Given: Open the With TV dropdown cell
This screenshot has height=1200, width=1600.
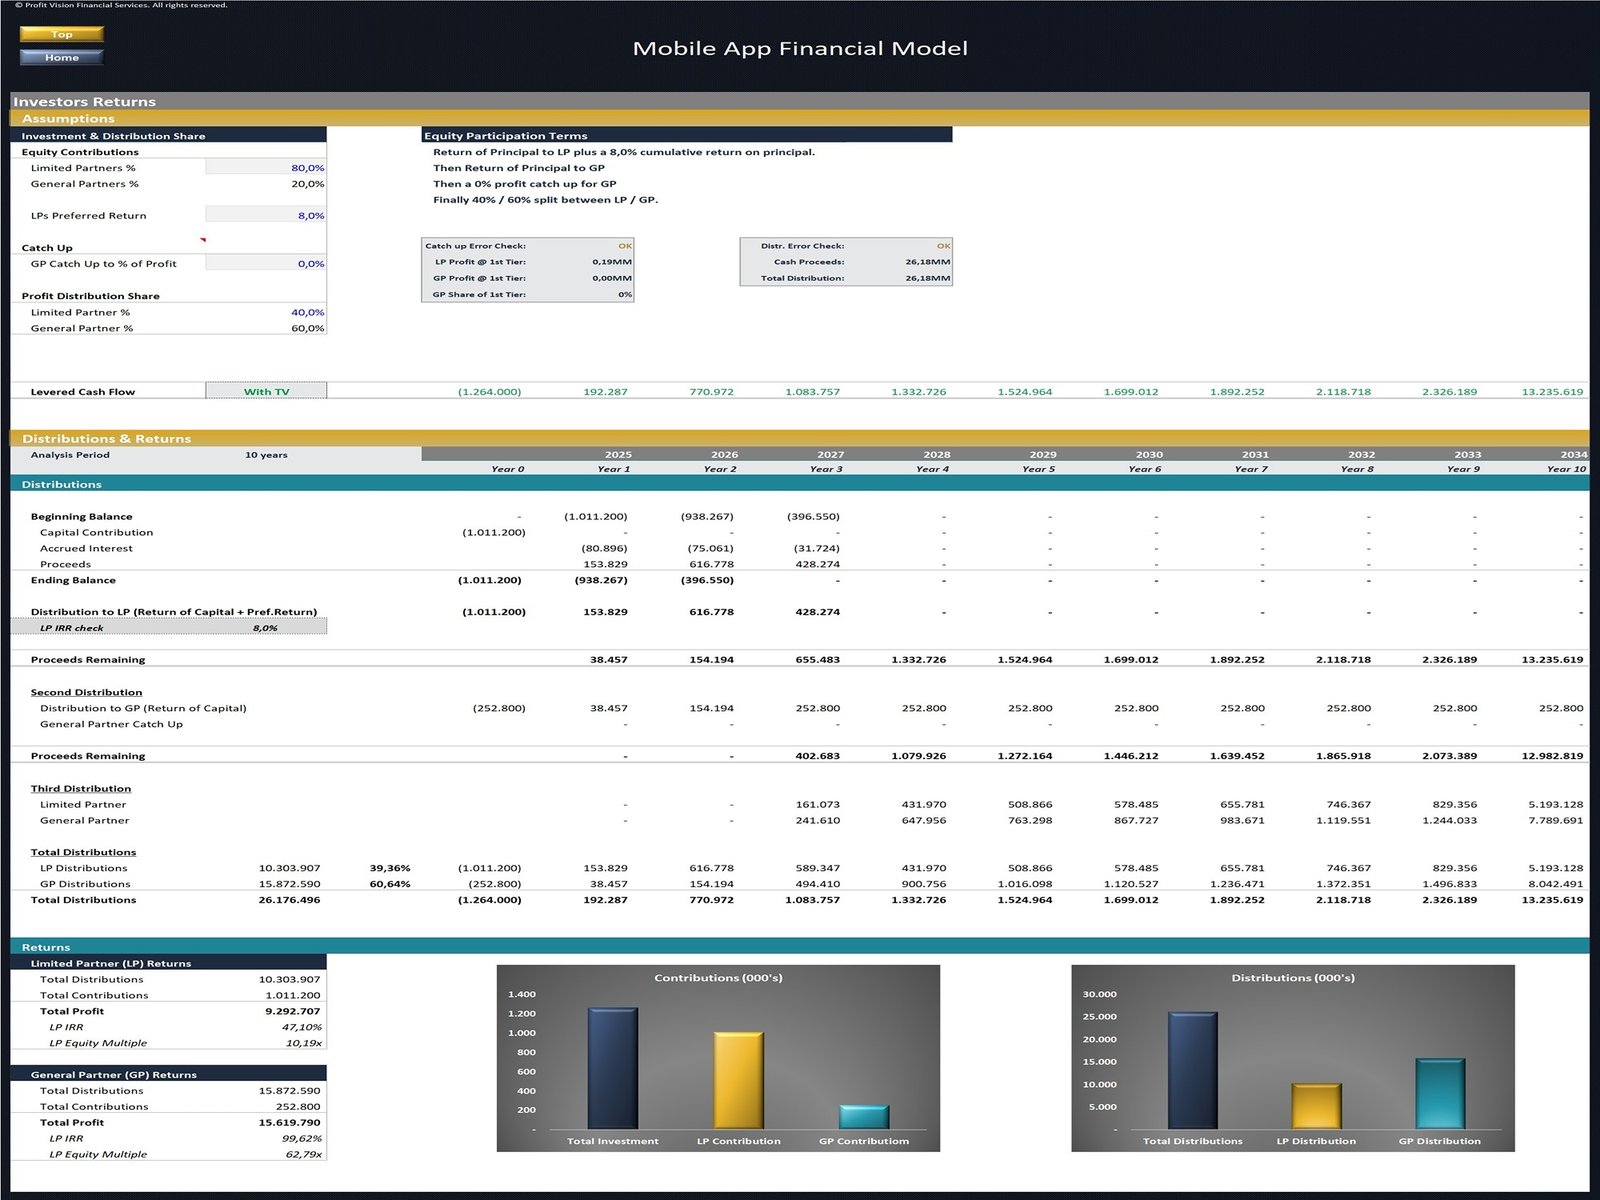Looking at the screenshot, I should coord(266,391).
